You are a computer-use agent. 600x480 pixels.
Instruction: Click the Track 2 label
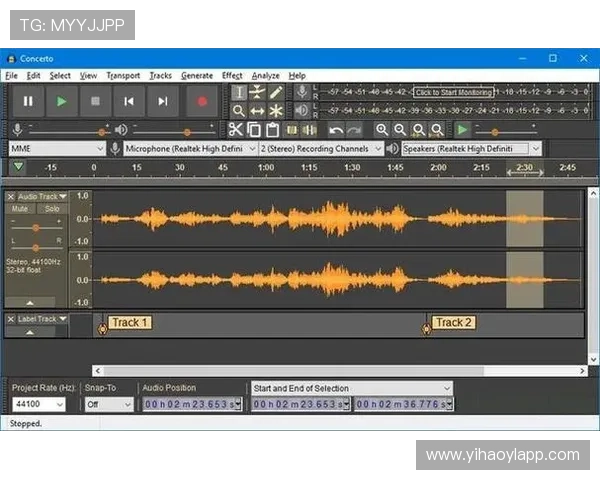pos(454,323)
